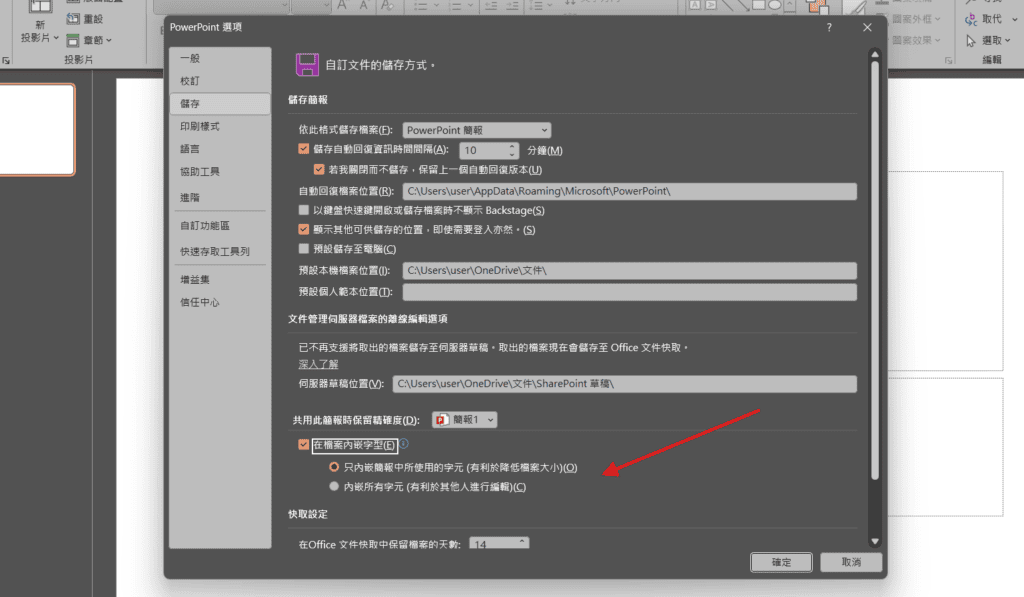
Task: Uncheck 儲存自動回復資訊時間間隔 checkbox
Action: click(x=304, y=150)
